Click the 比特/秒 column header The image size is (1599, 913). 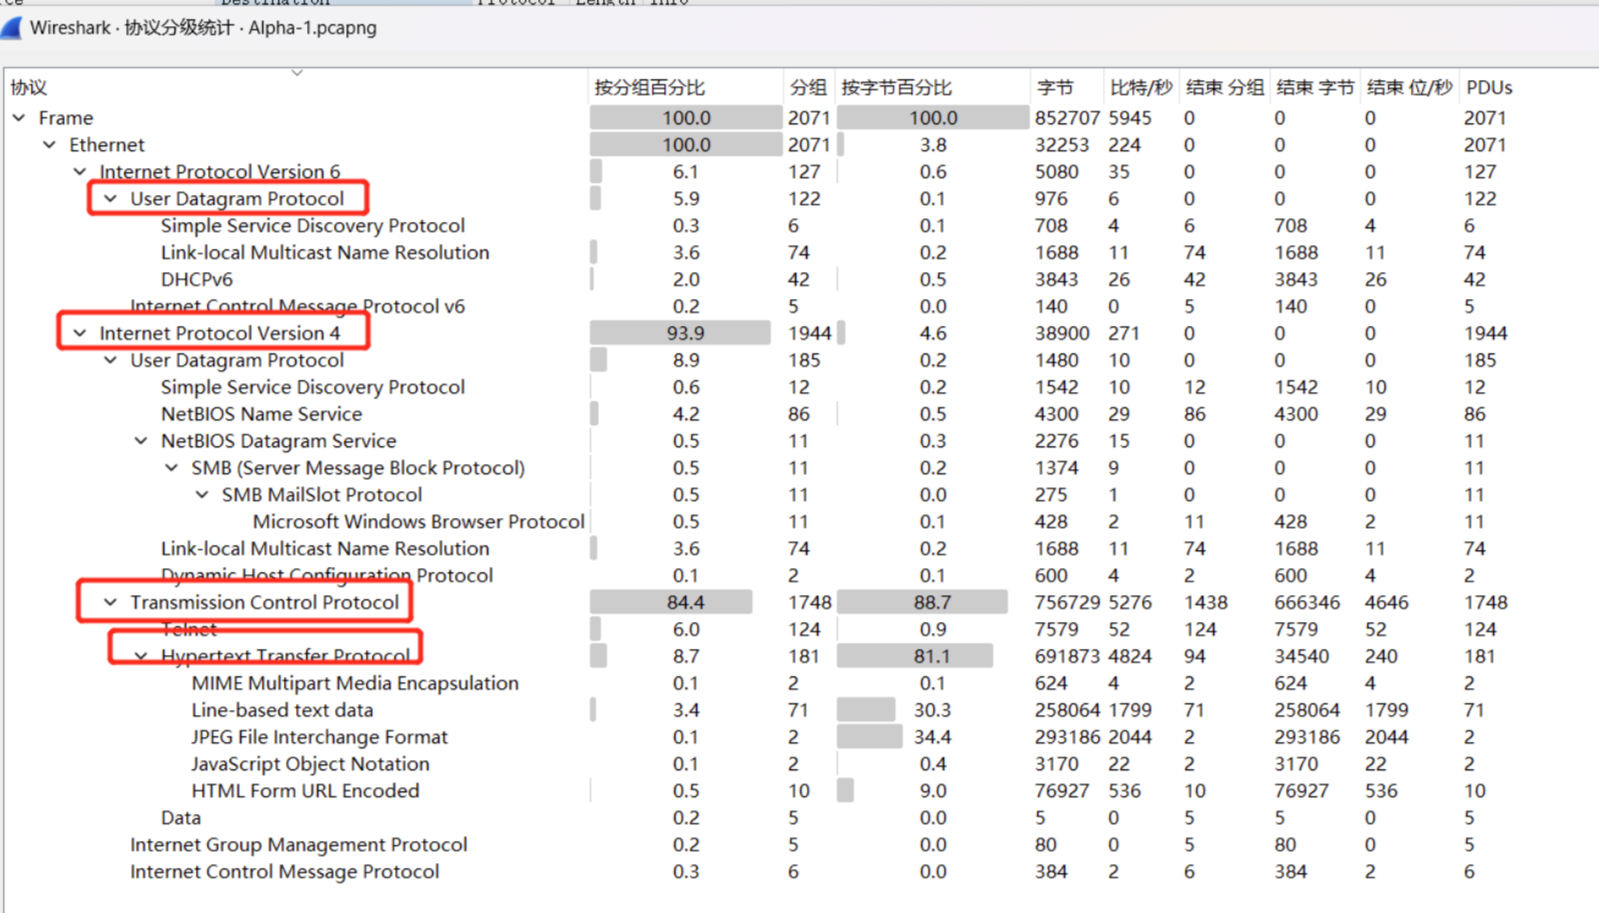(1140, 88)
